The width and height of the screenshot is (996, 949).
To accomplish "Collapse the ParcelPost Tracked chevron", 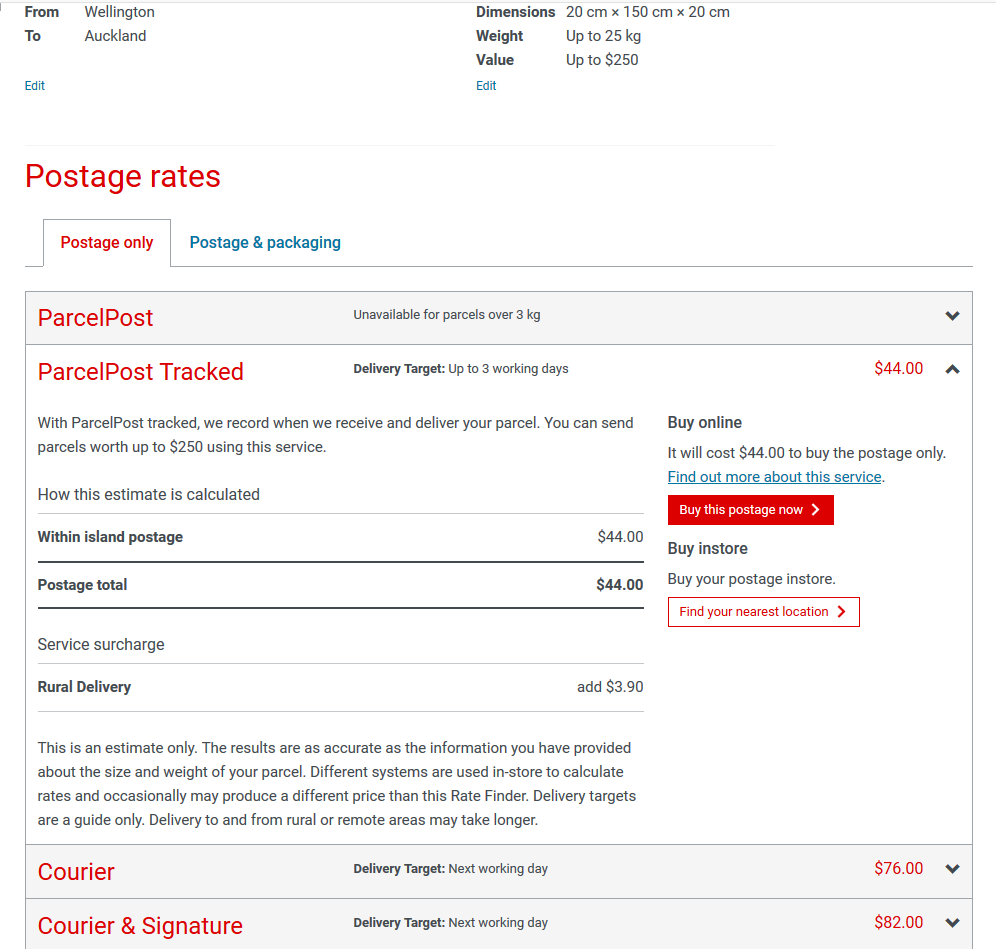I will (952, 369).
